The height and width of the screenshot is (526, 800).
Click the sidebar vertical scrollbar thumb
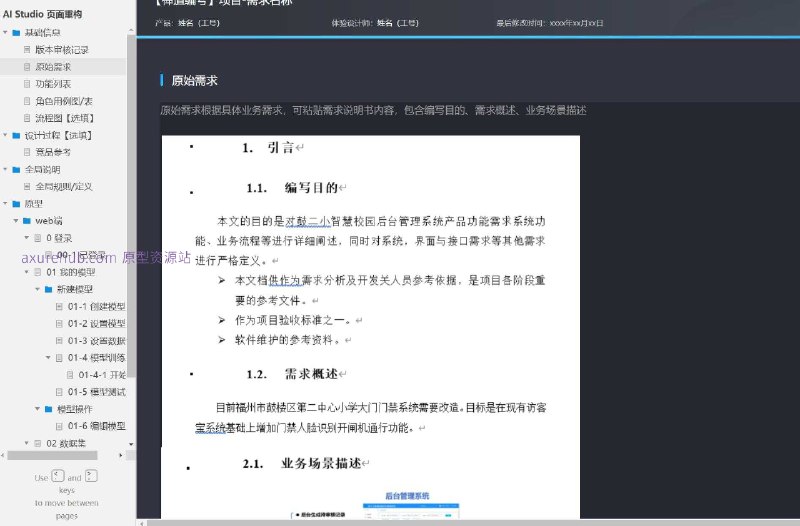tap(131, 206)
